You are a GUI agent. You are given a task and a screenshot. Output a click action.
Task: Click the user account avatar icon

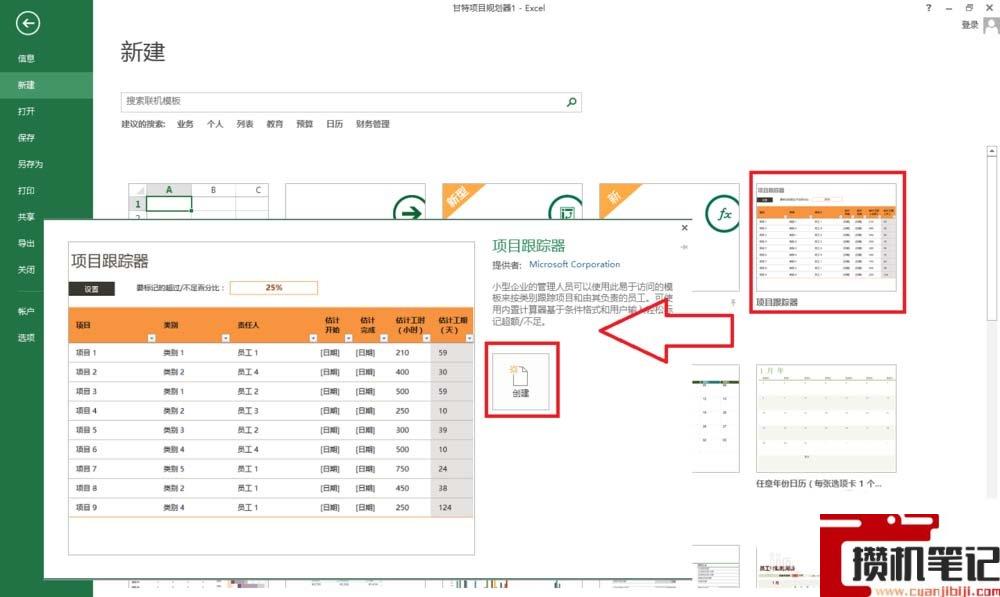(x=991, y=26)
